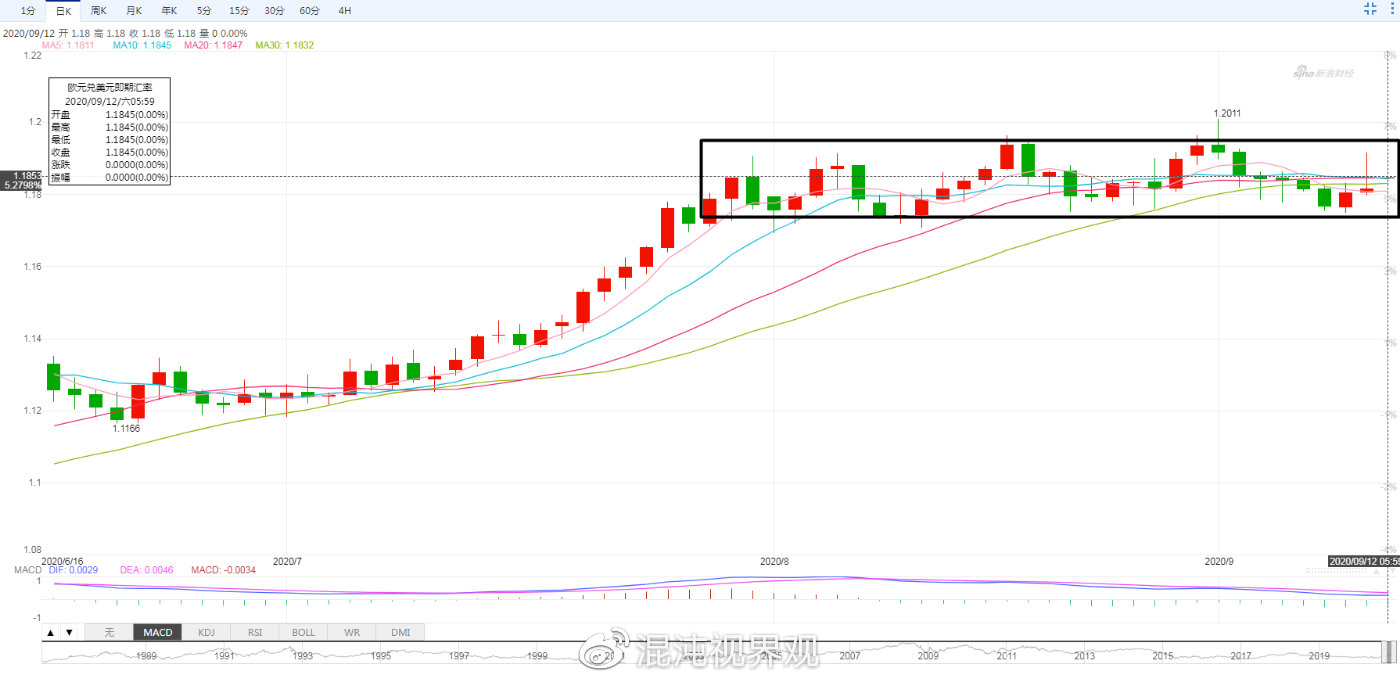
Task: Select the 15分 interval tab
Action: click(239, 10)
